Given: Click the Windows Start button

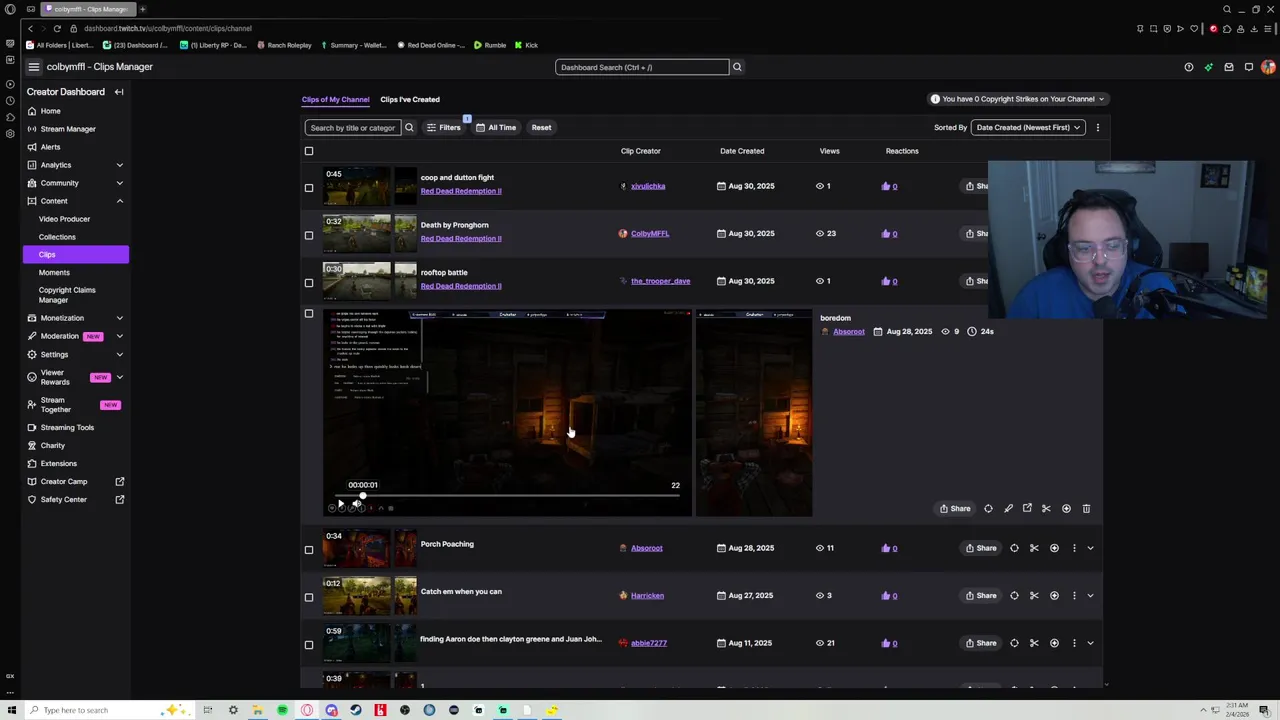Looking at the screenshot, I should pos(11,710).
